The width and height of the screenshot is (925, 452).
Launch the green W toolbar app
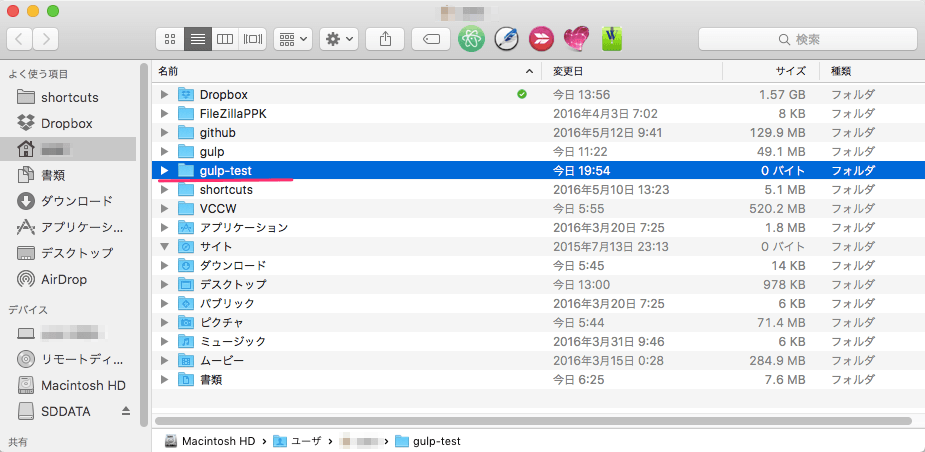point(612,39)
